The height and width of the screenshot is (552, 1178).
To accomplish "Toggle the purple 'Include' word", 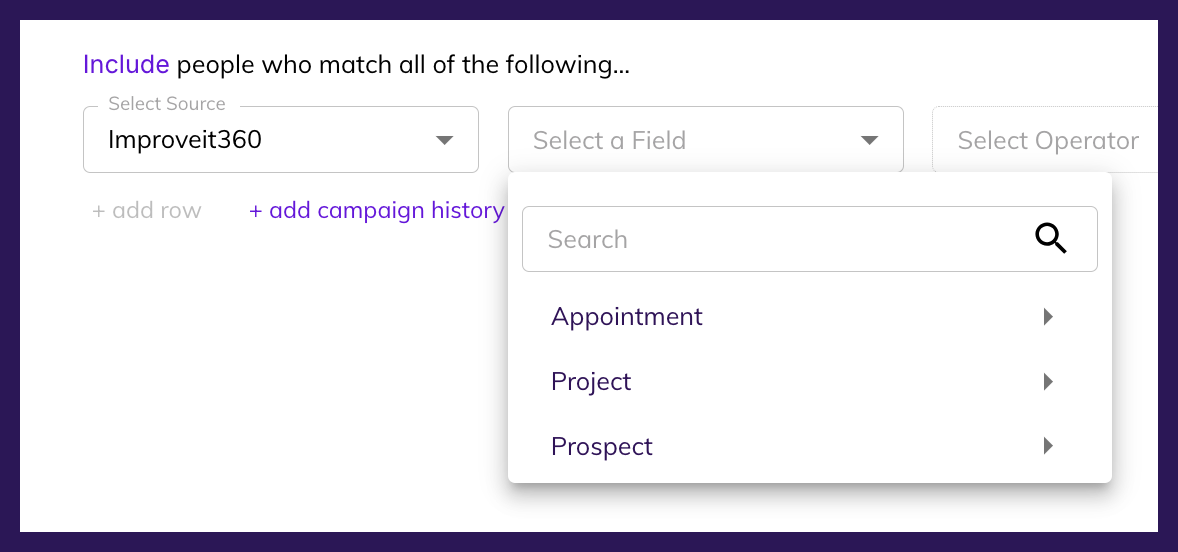I will (x=126, y=65).
